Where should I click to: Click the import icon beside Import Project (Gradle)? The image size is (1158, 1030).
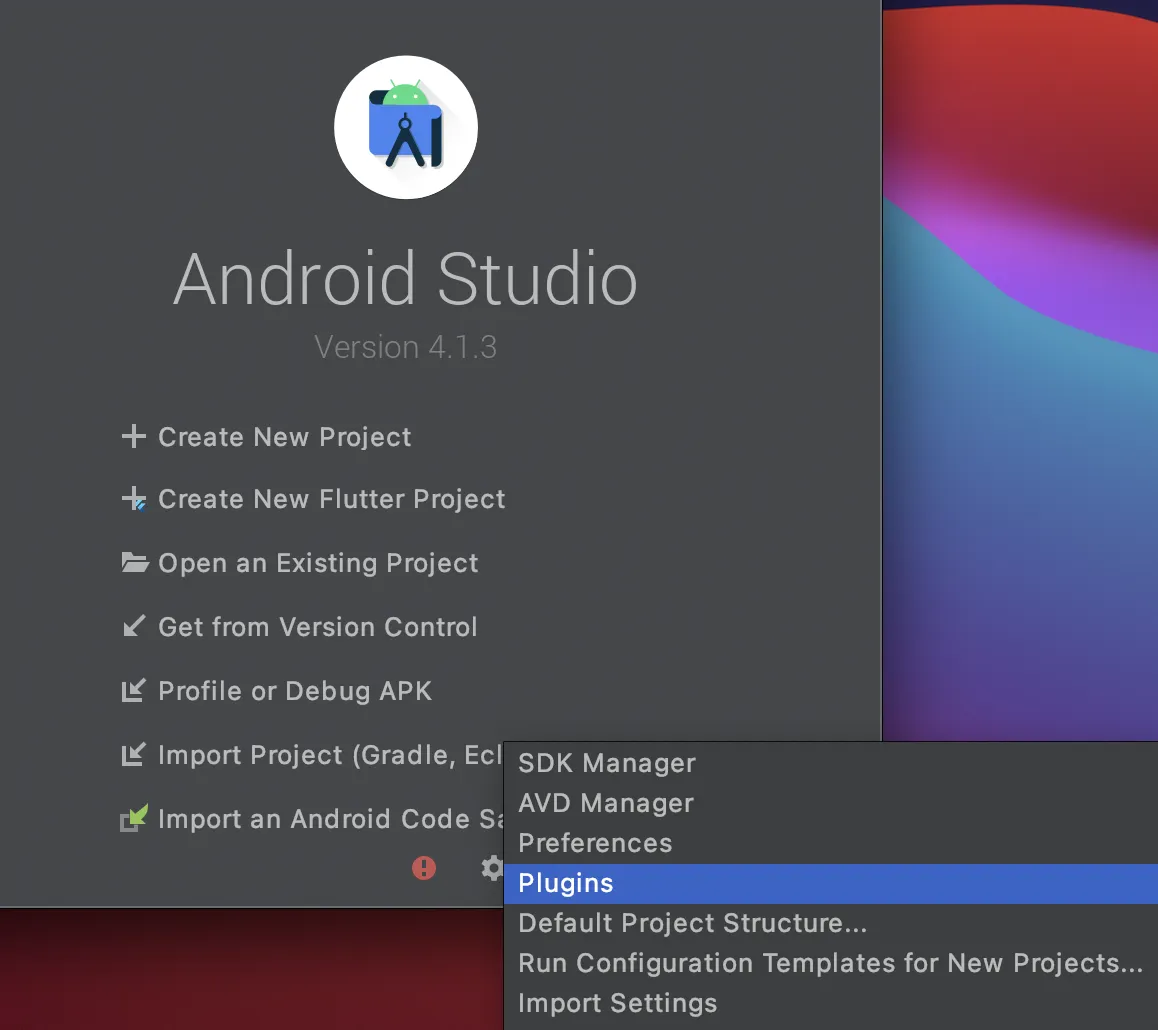(134, 755)
